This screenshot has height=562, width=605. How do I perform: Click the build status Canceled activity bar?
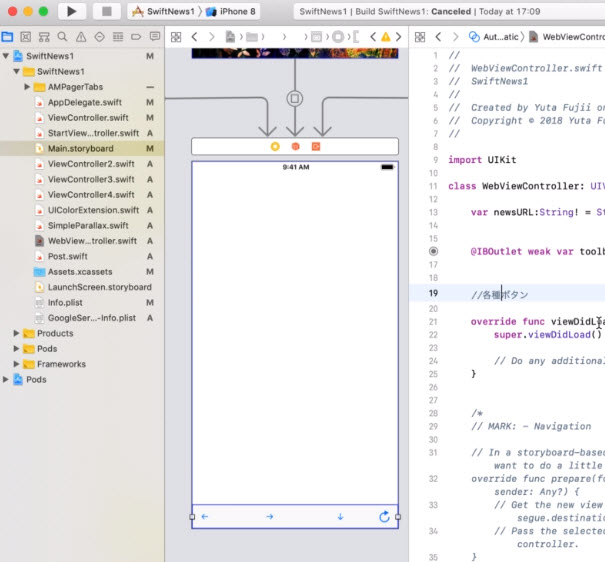[x=449, y=12]
